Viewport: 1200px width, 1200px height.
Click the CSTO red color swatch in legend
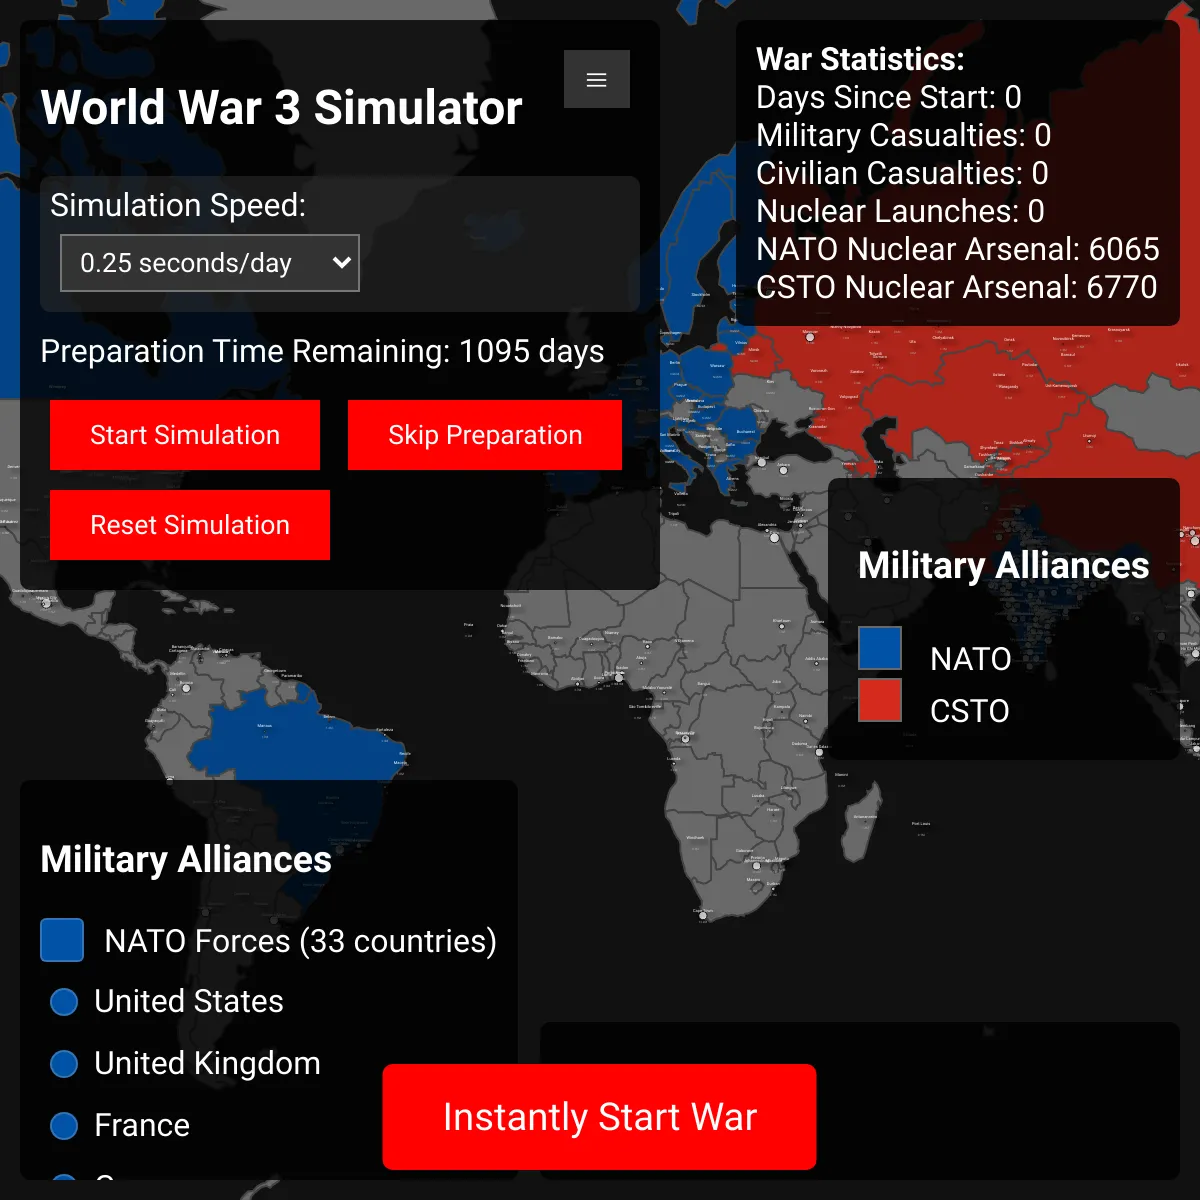[x=879, y=699]
